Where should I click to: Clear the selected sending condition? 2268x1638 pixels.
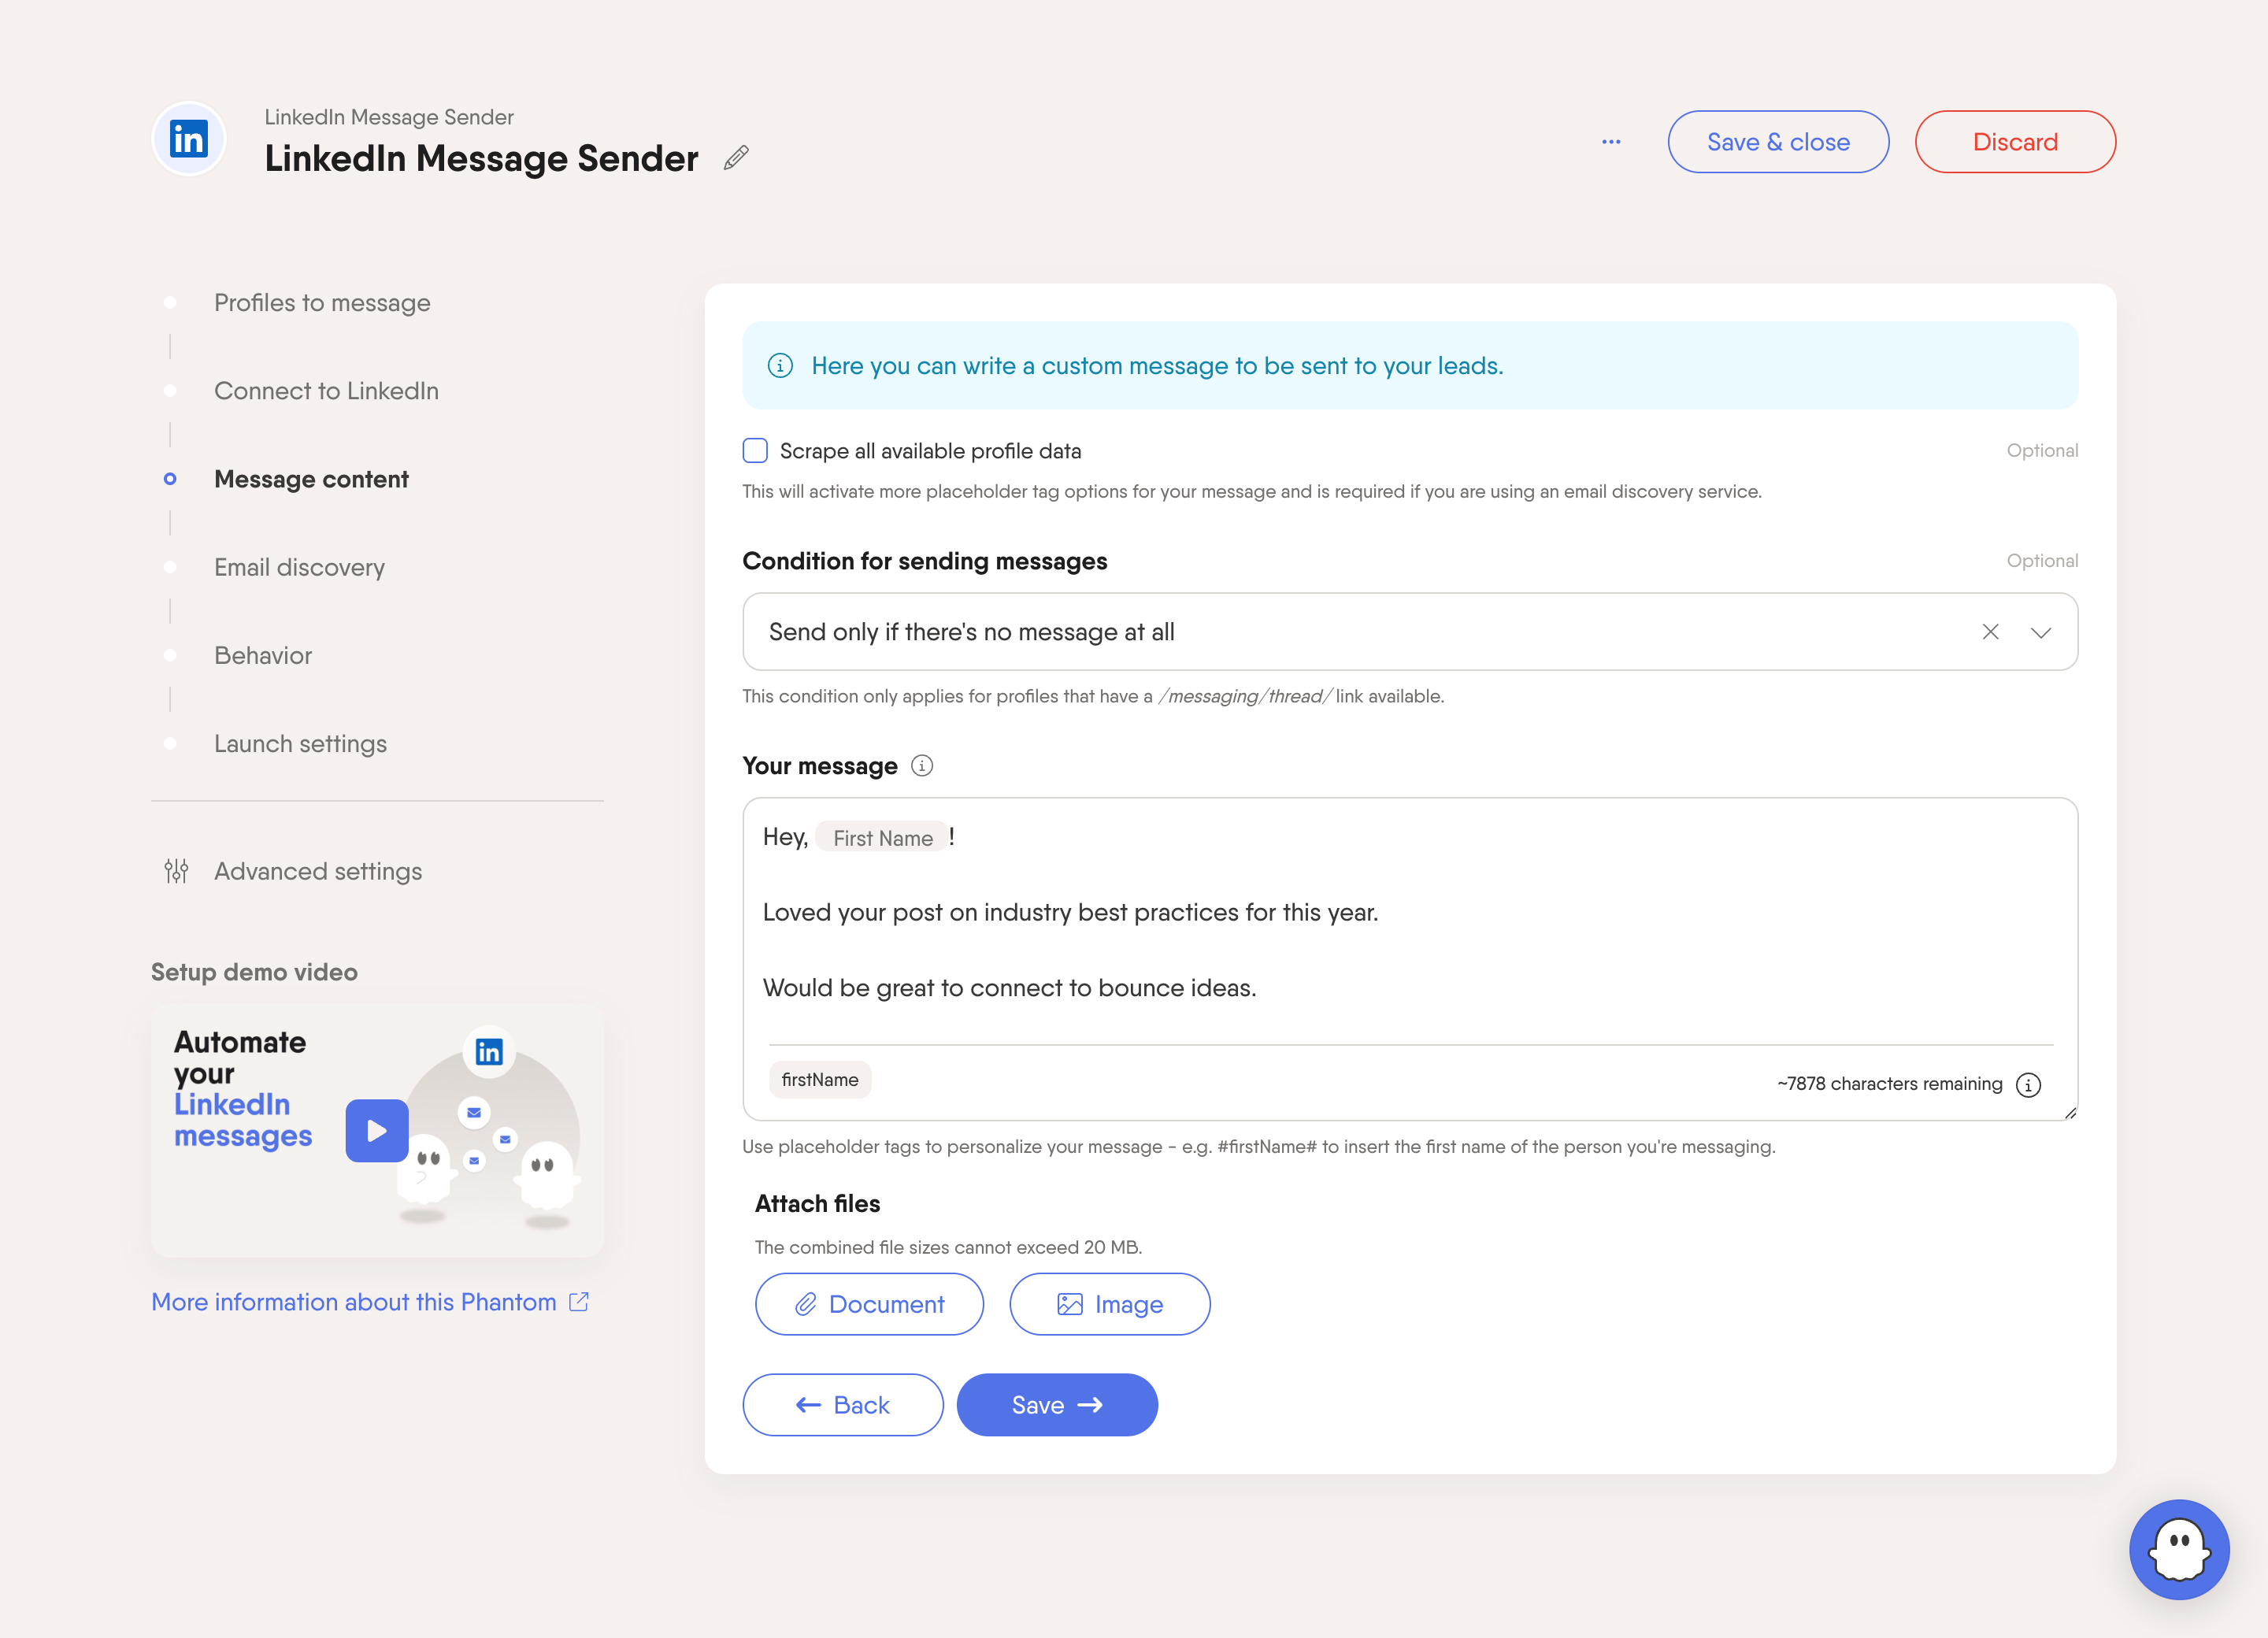pyautogui.click(x=1990, y=632)
